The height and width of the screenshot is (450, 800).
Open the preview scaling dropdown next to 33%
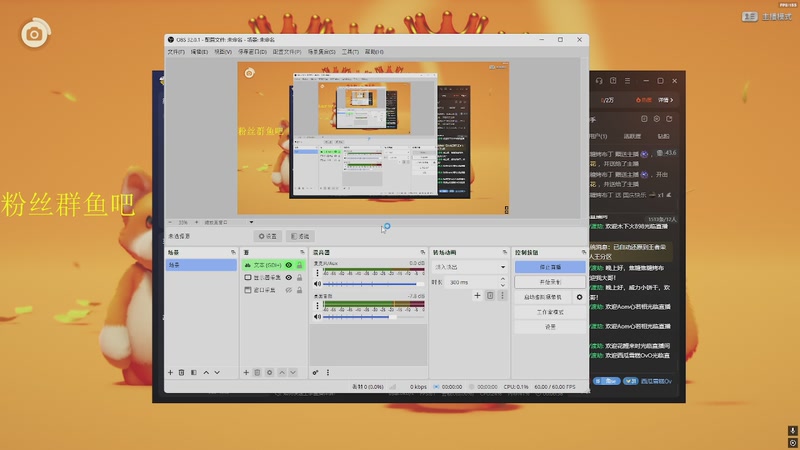251,222
